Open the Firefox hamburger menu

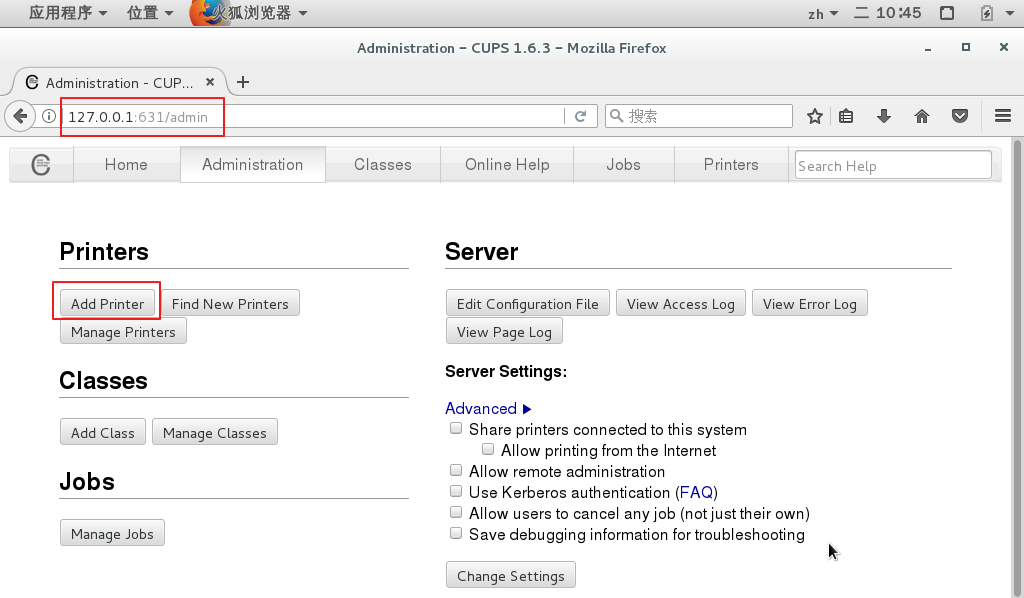click(1003, 117)
